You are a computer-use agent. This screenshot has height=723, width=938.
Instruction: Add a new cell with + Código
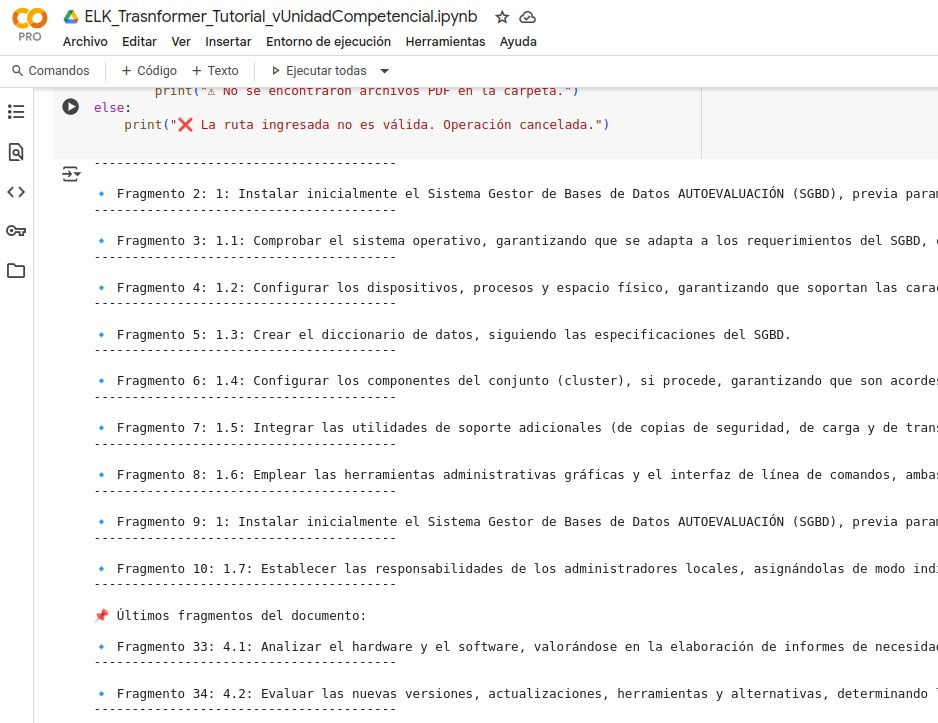pyautogui.click(x=149, y=71)
